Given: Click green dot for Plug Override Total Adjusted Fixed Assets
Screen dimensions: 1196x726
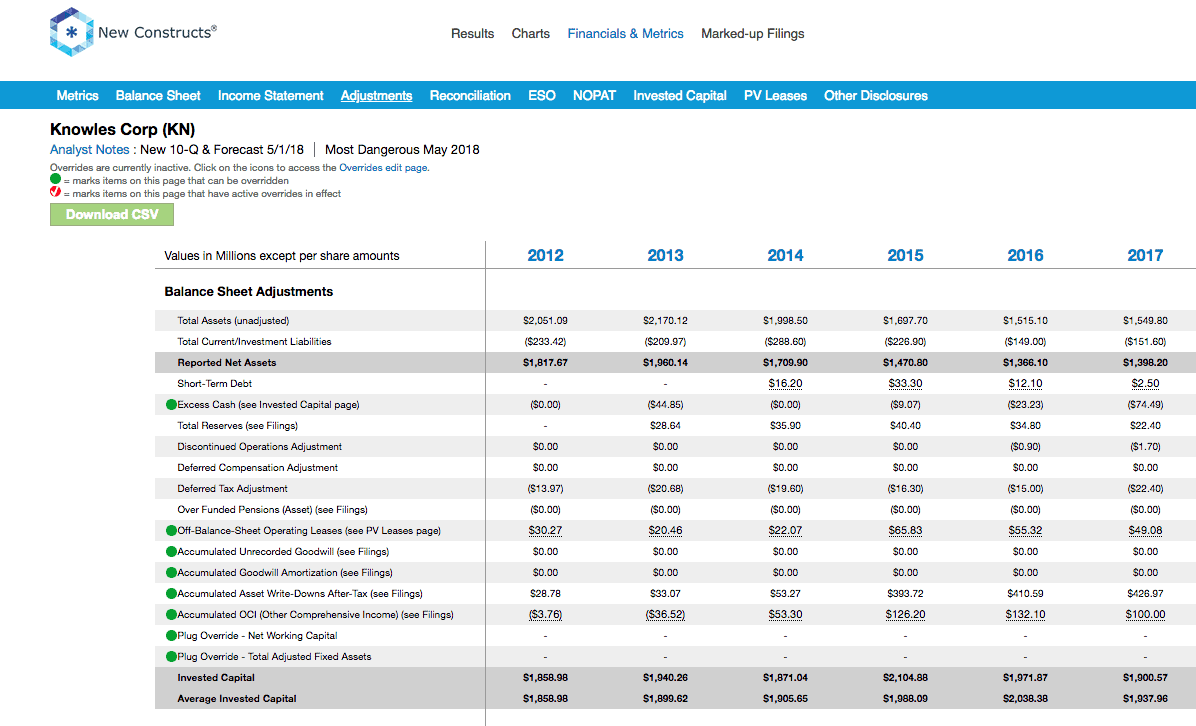Looking at the screenshot, I should tap(172, 656).
